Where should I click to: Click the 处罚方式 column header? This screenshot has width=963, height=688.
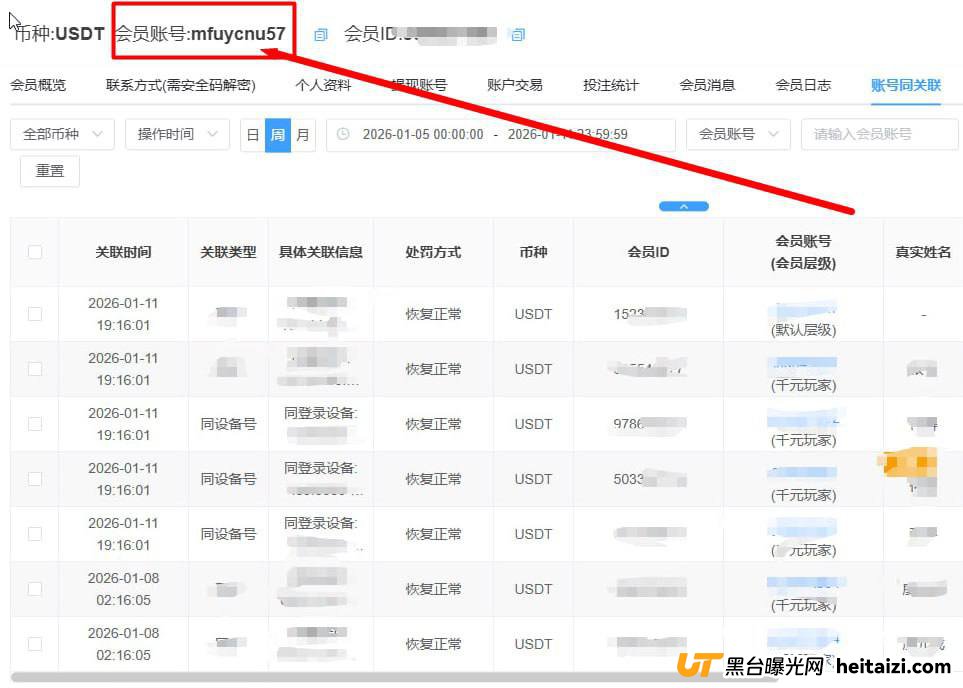click(x=433, y=252)
